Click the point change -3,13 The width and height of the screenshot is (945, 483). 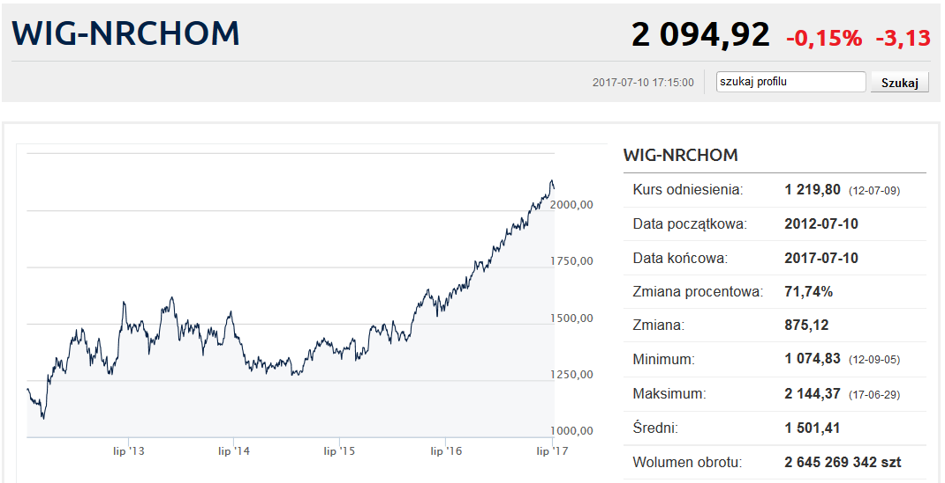click(903, 38)
